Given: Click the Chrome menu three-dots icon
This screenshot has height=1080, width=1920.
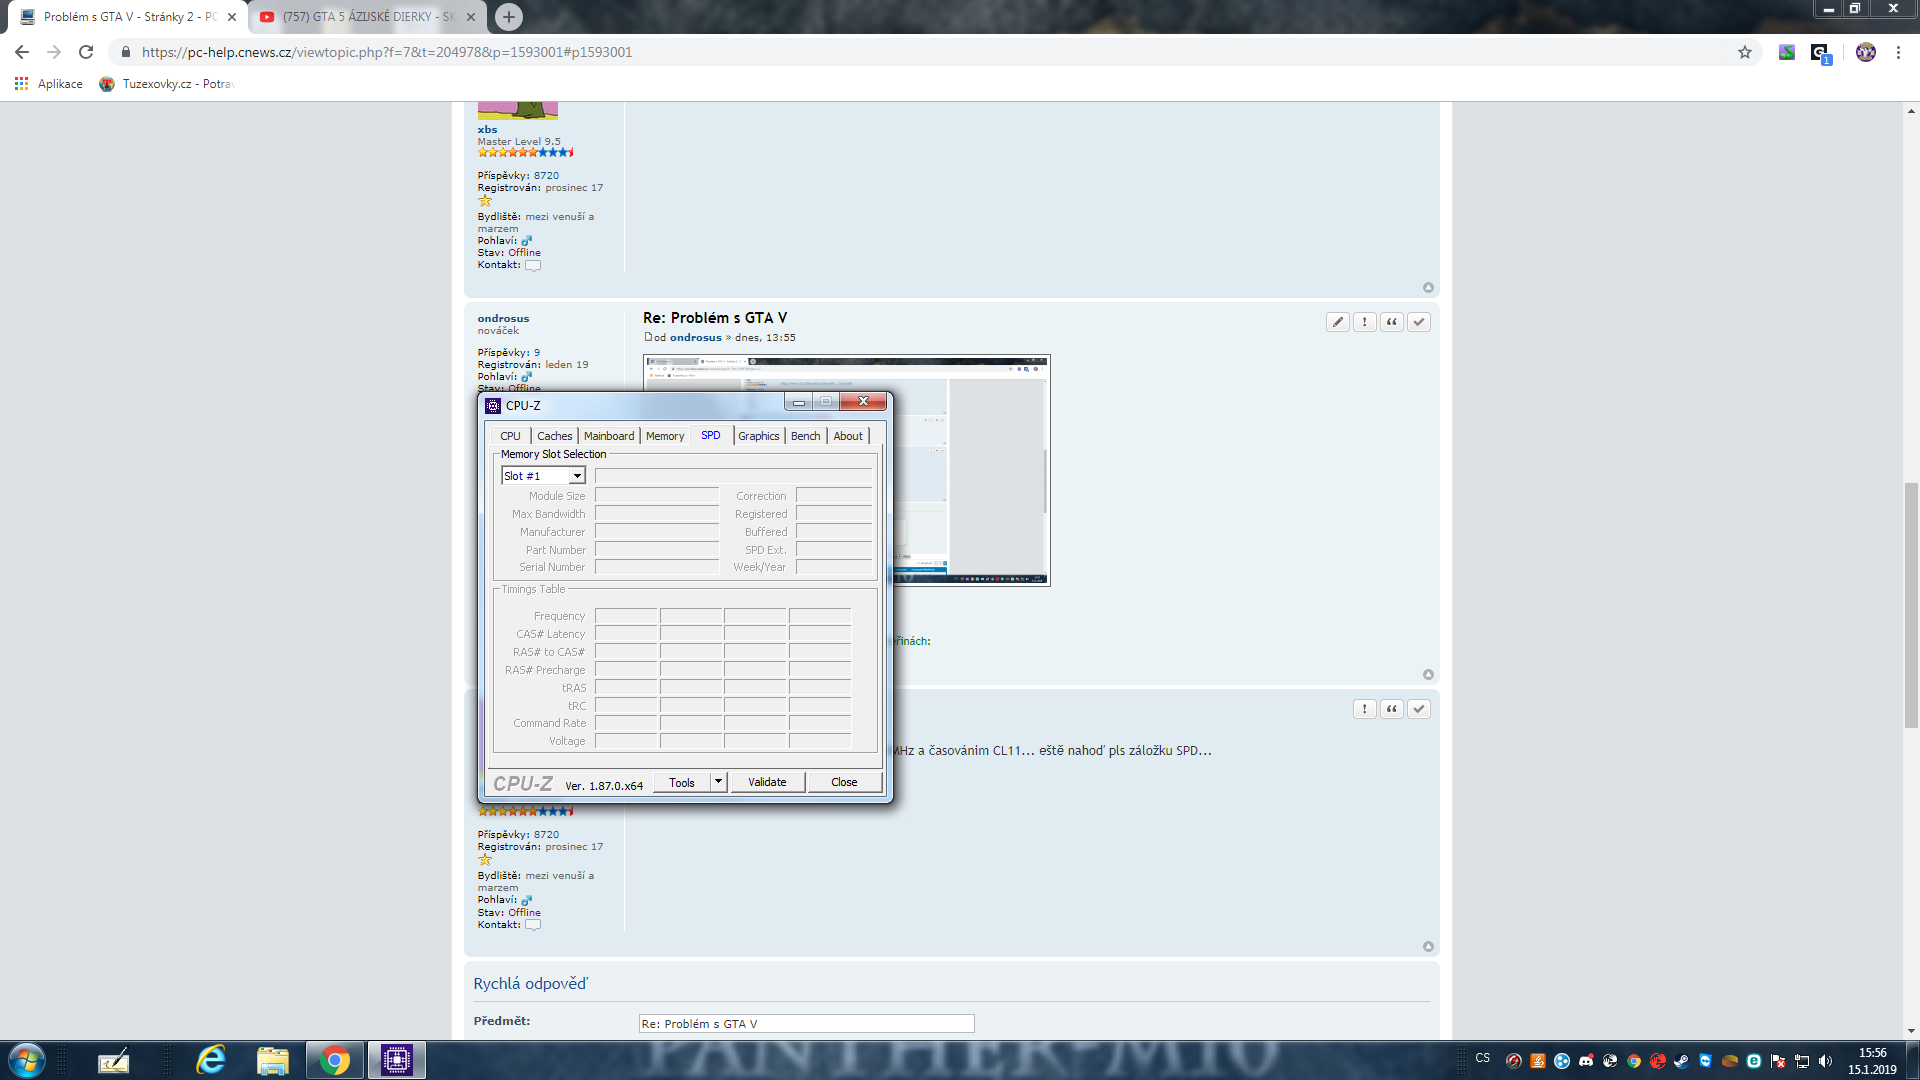Looking at the screenshot, I should (x=1898, y=52).
